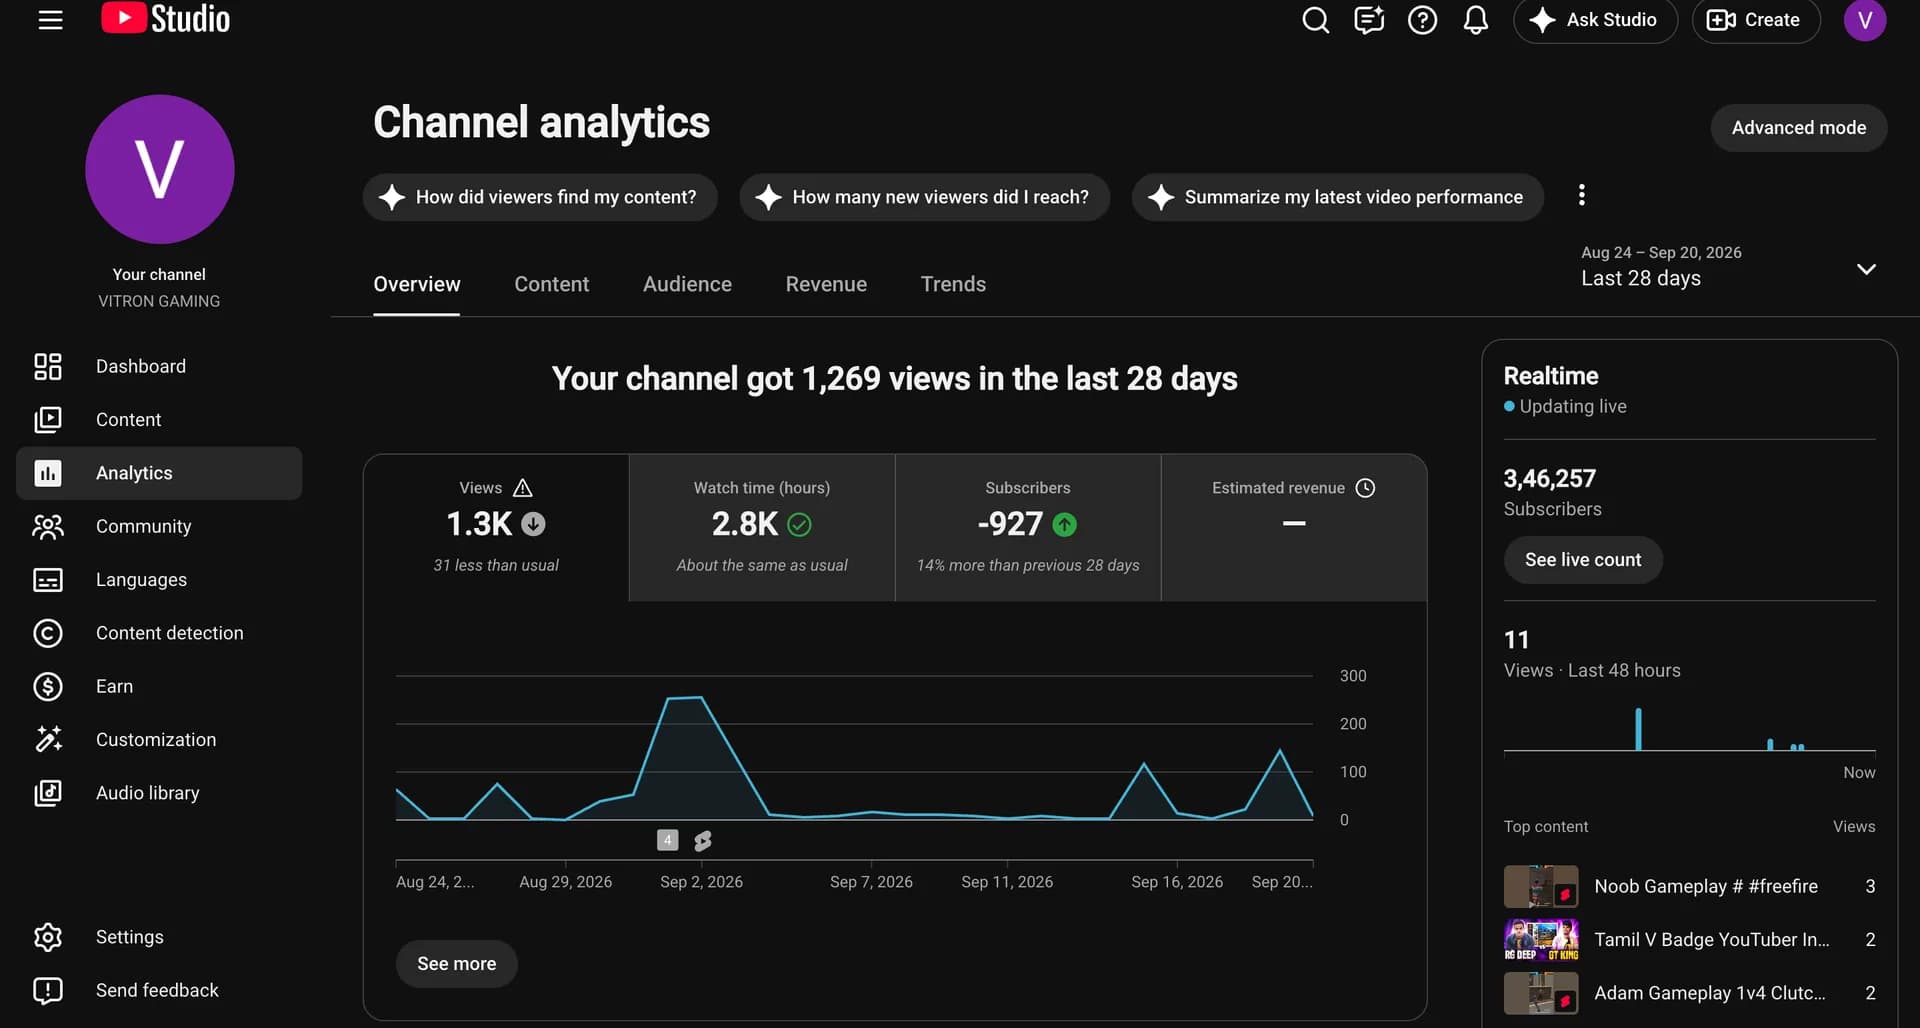Open the account avatar in top bar

tap(1864, 20)
